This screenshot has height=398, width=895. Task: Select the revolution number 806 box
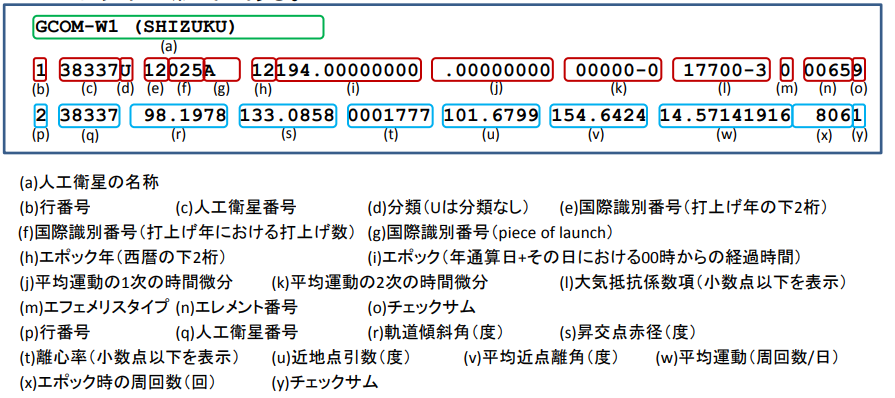(x=823, y=115)
